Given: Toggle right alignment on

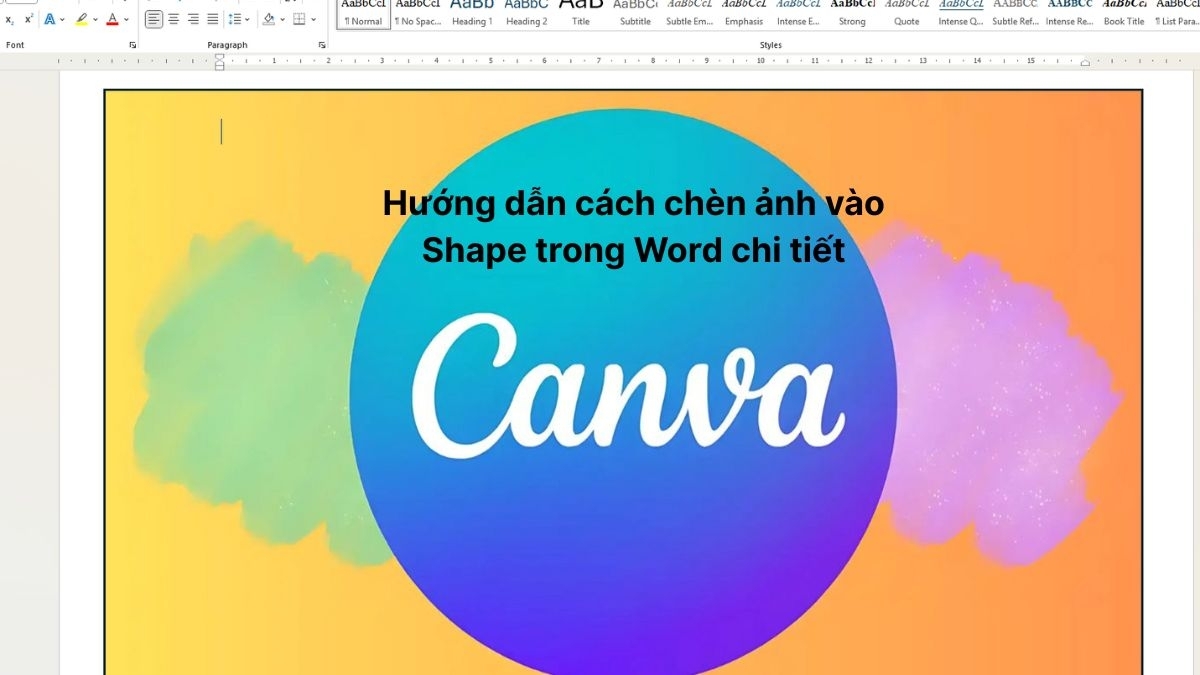Looking at the screenshot, I should 194,18.
